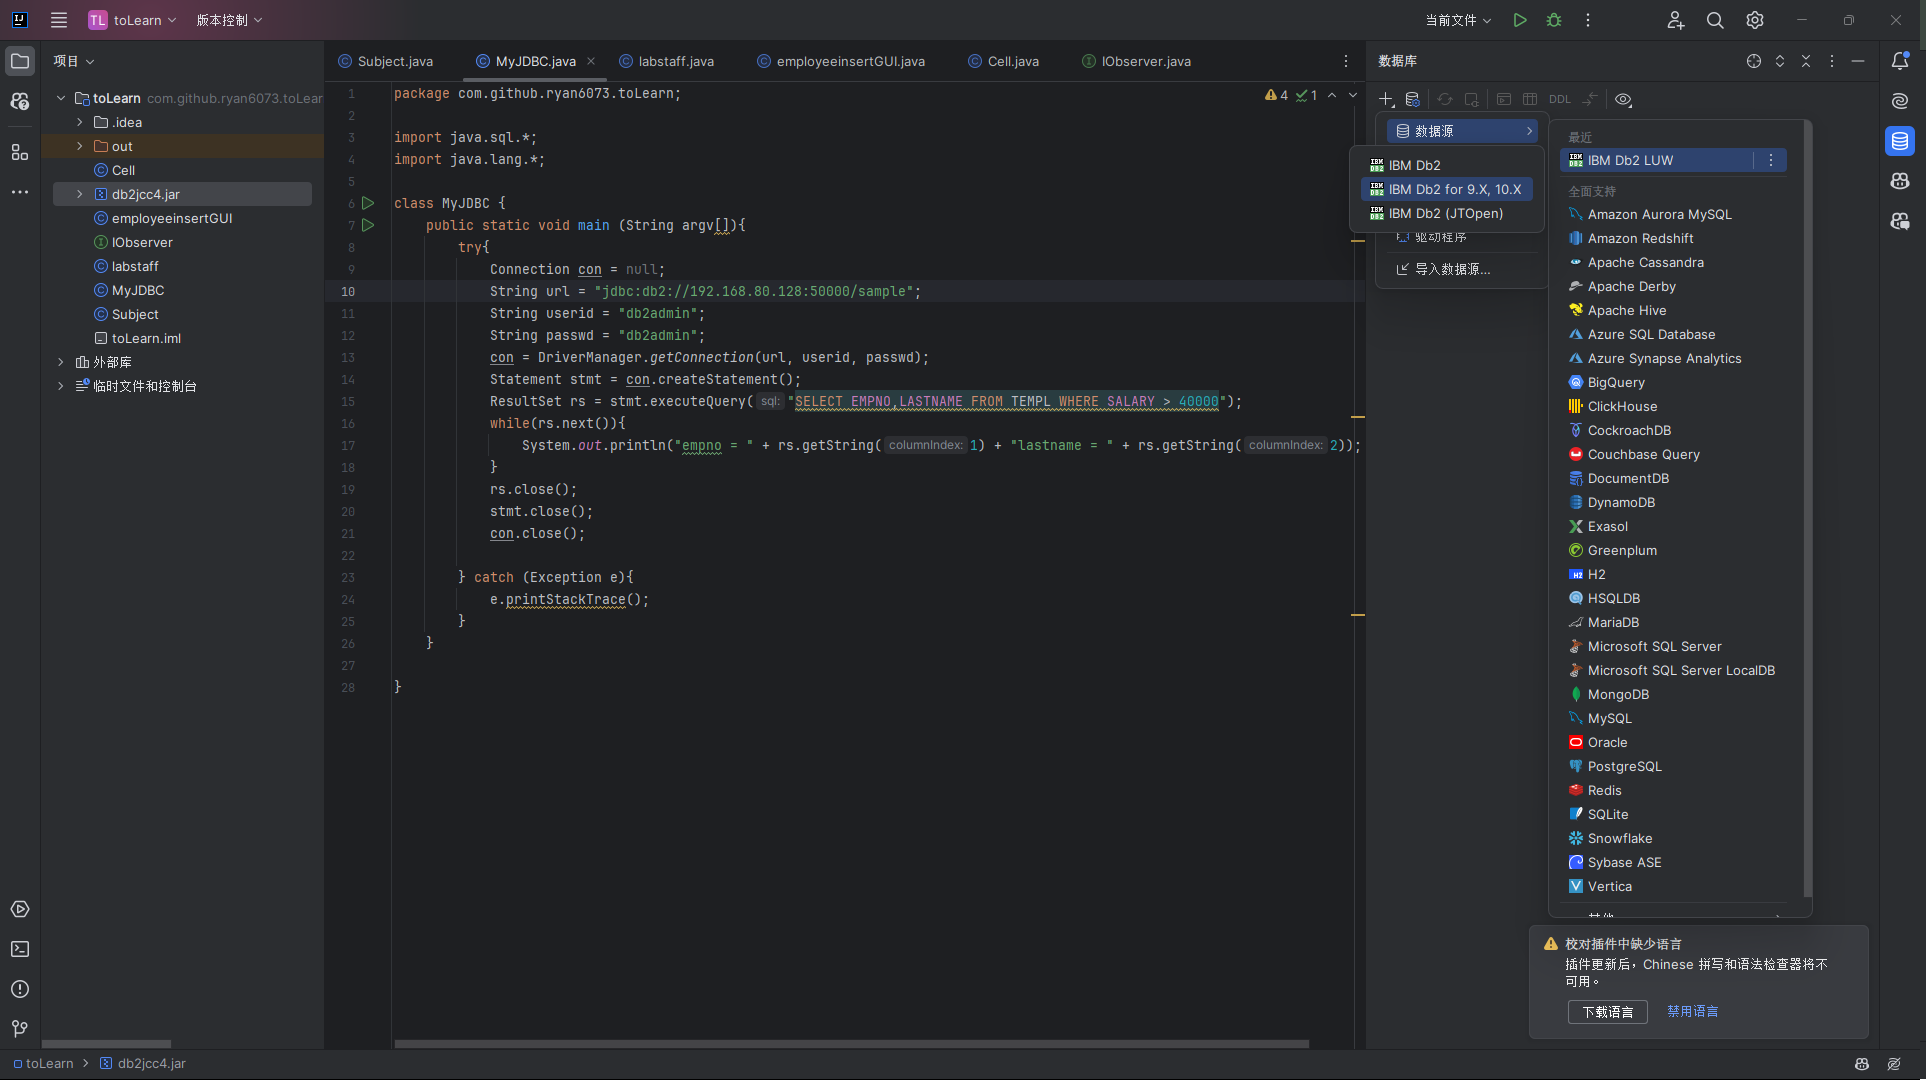Expand the out folder
Screen dimensions: 1926x1080
pos(80,146)
